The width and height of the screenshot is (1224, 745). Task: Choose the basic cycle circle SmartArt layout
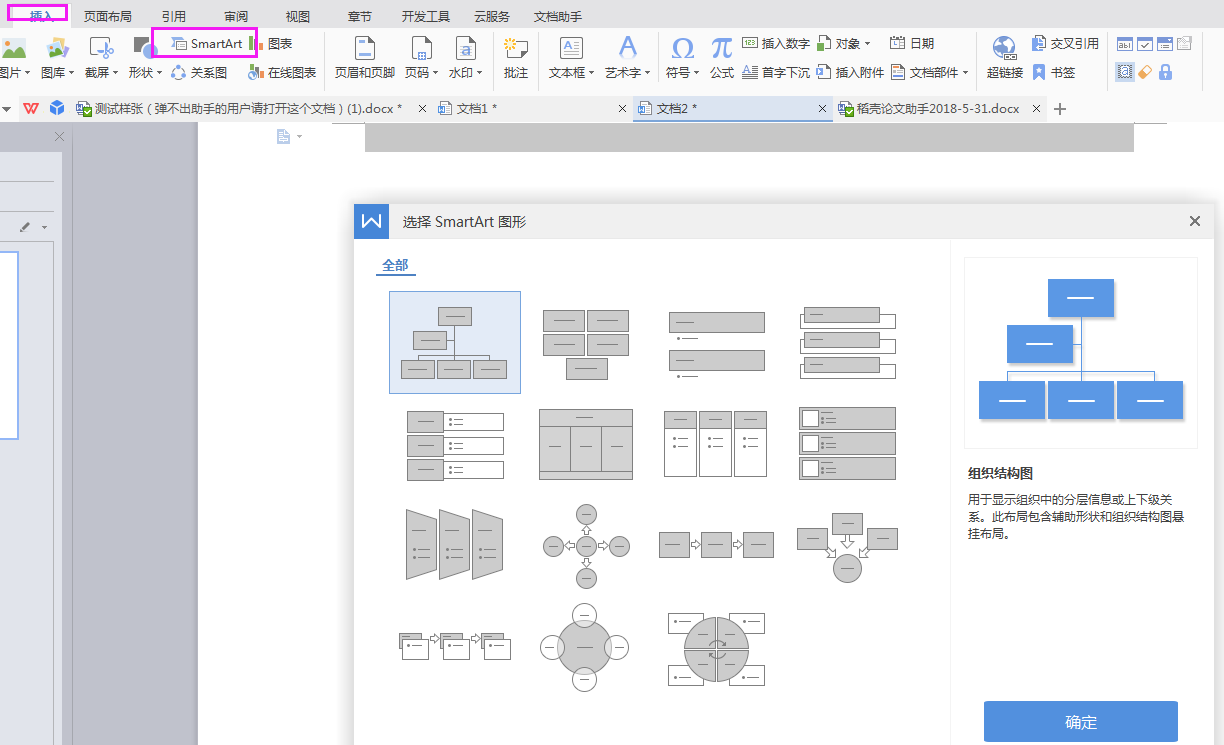(585, 647)
